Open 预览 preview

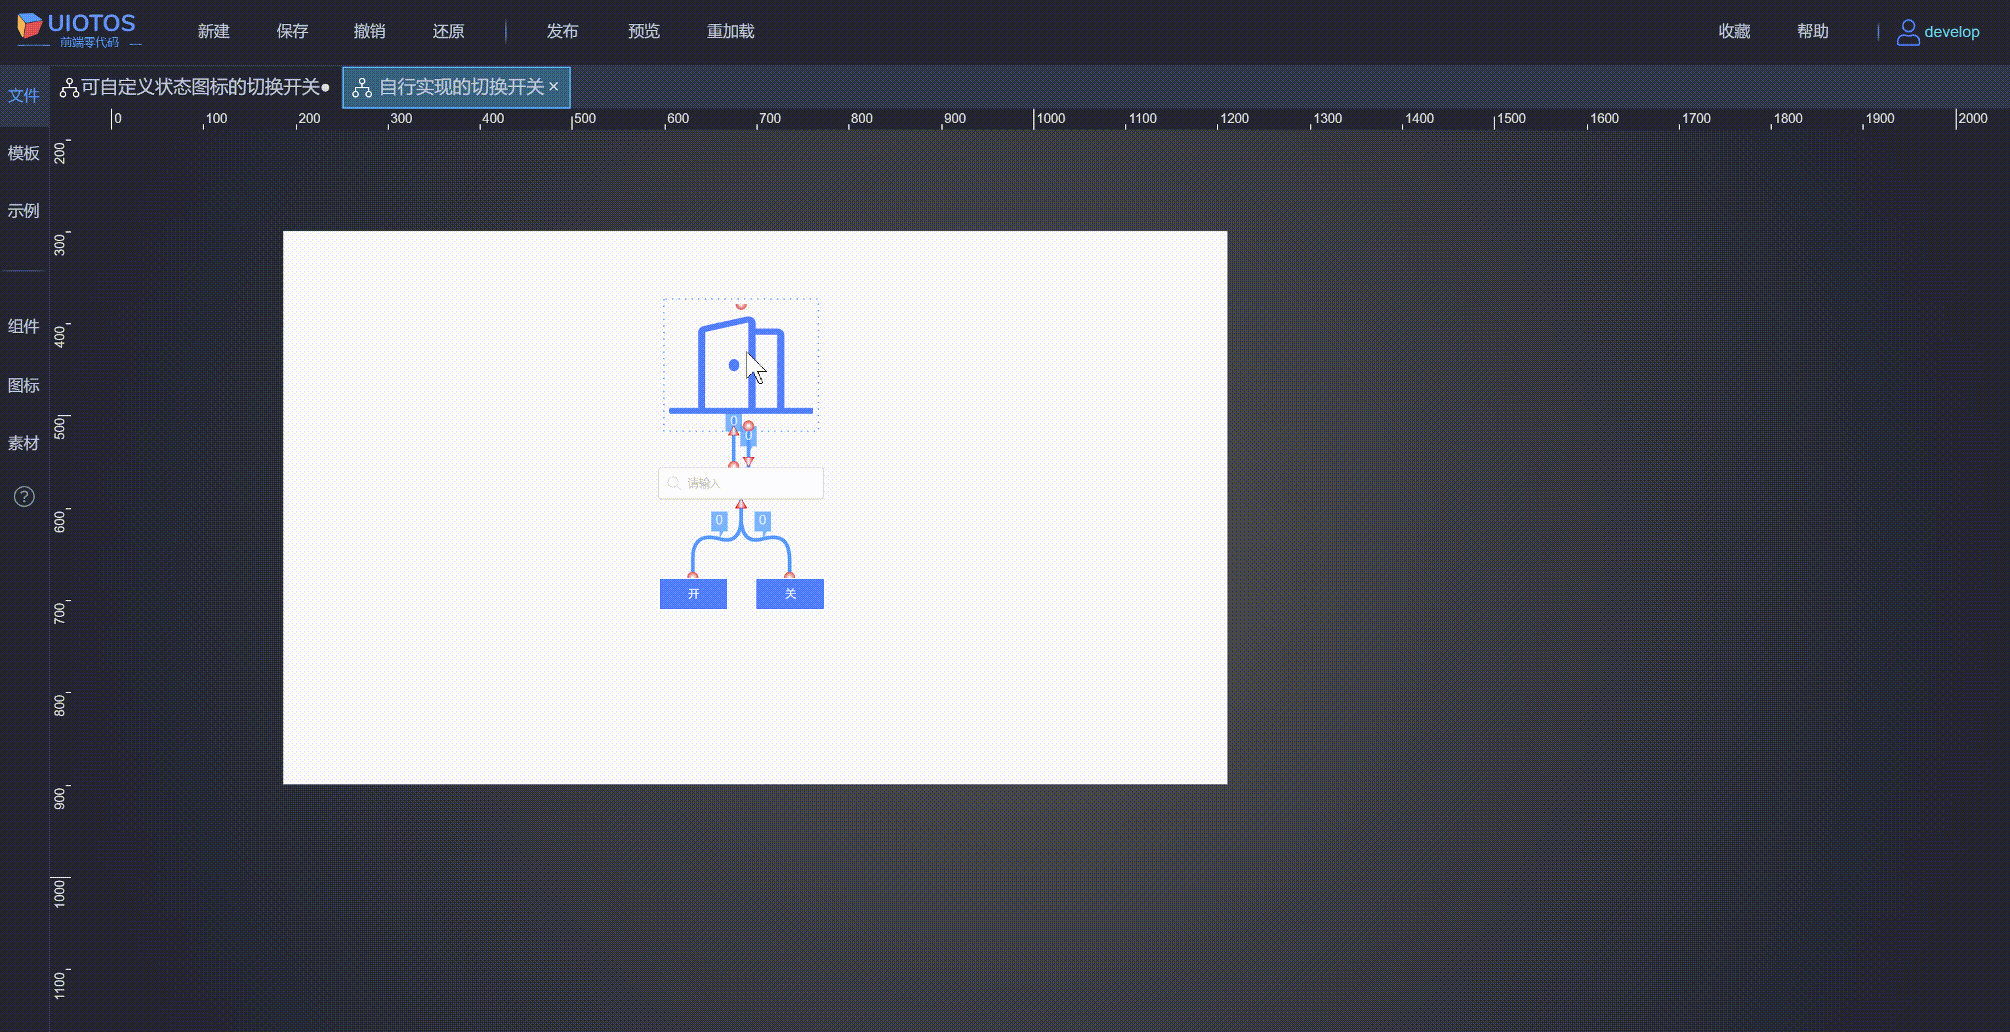tap(644, 31)
